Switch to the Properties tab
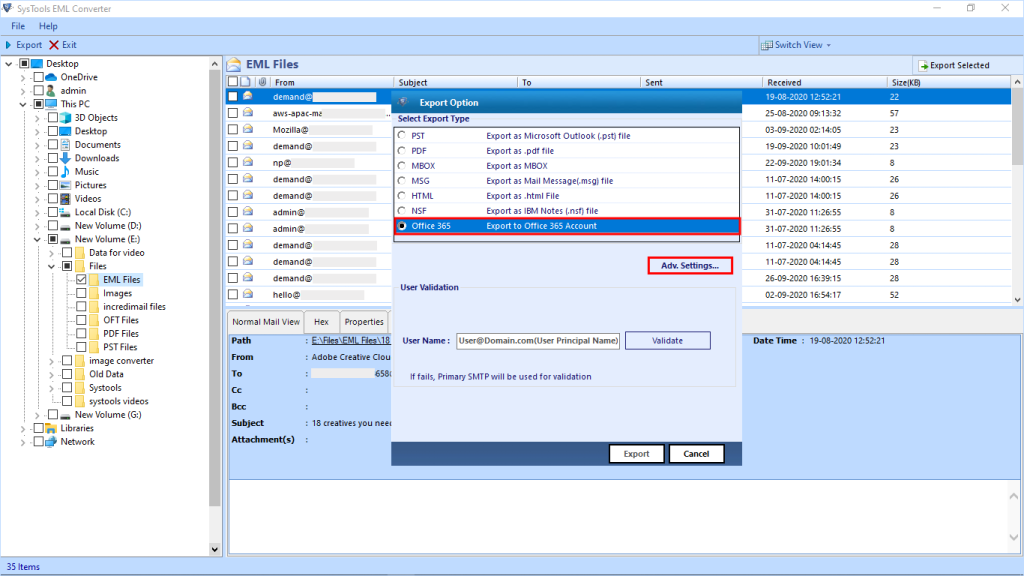 point(364,322)
